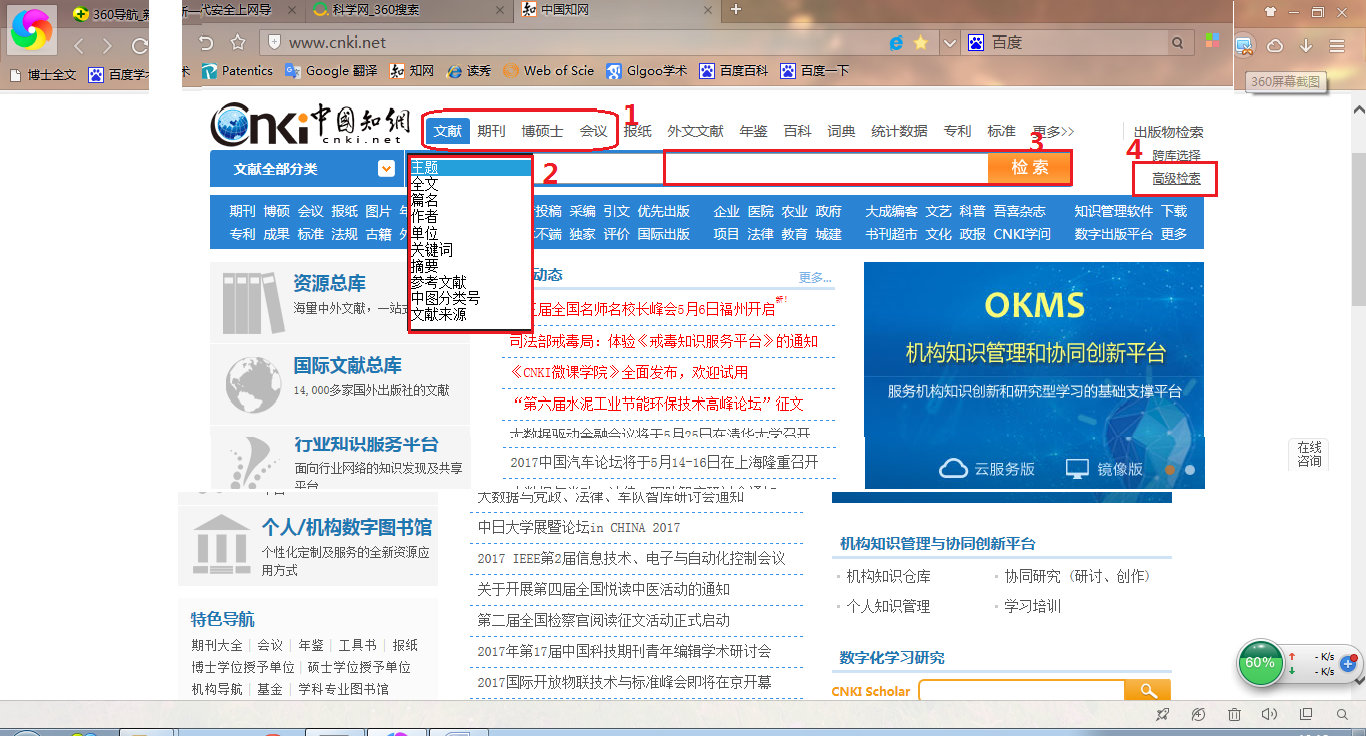Click the speaker mute icon in status bar
Viewport: 1366px width, 736px height.
coord(1269,714)
